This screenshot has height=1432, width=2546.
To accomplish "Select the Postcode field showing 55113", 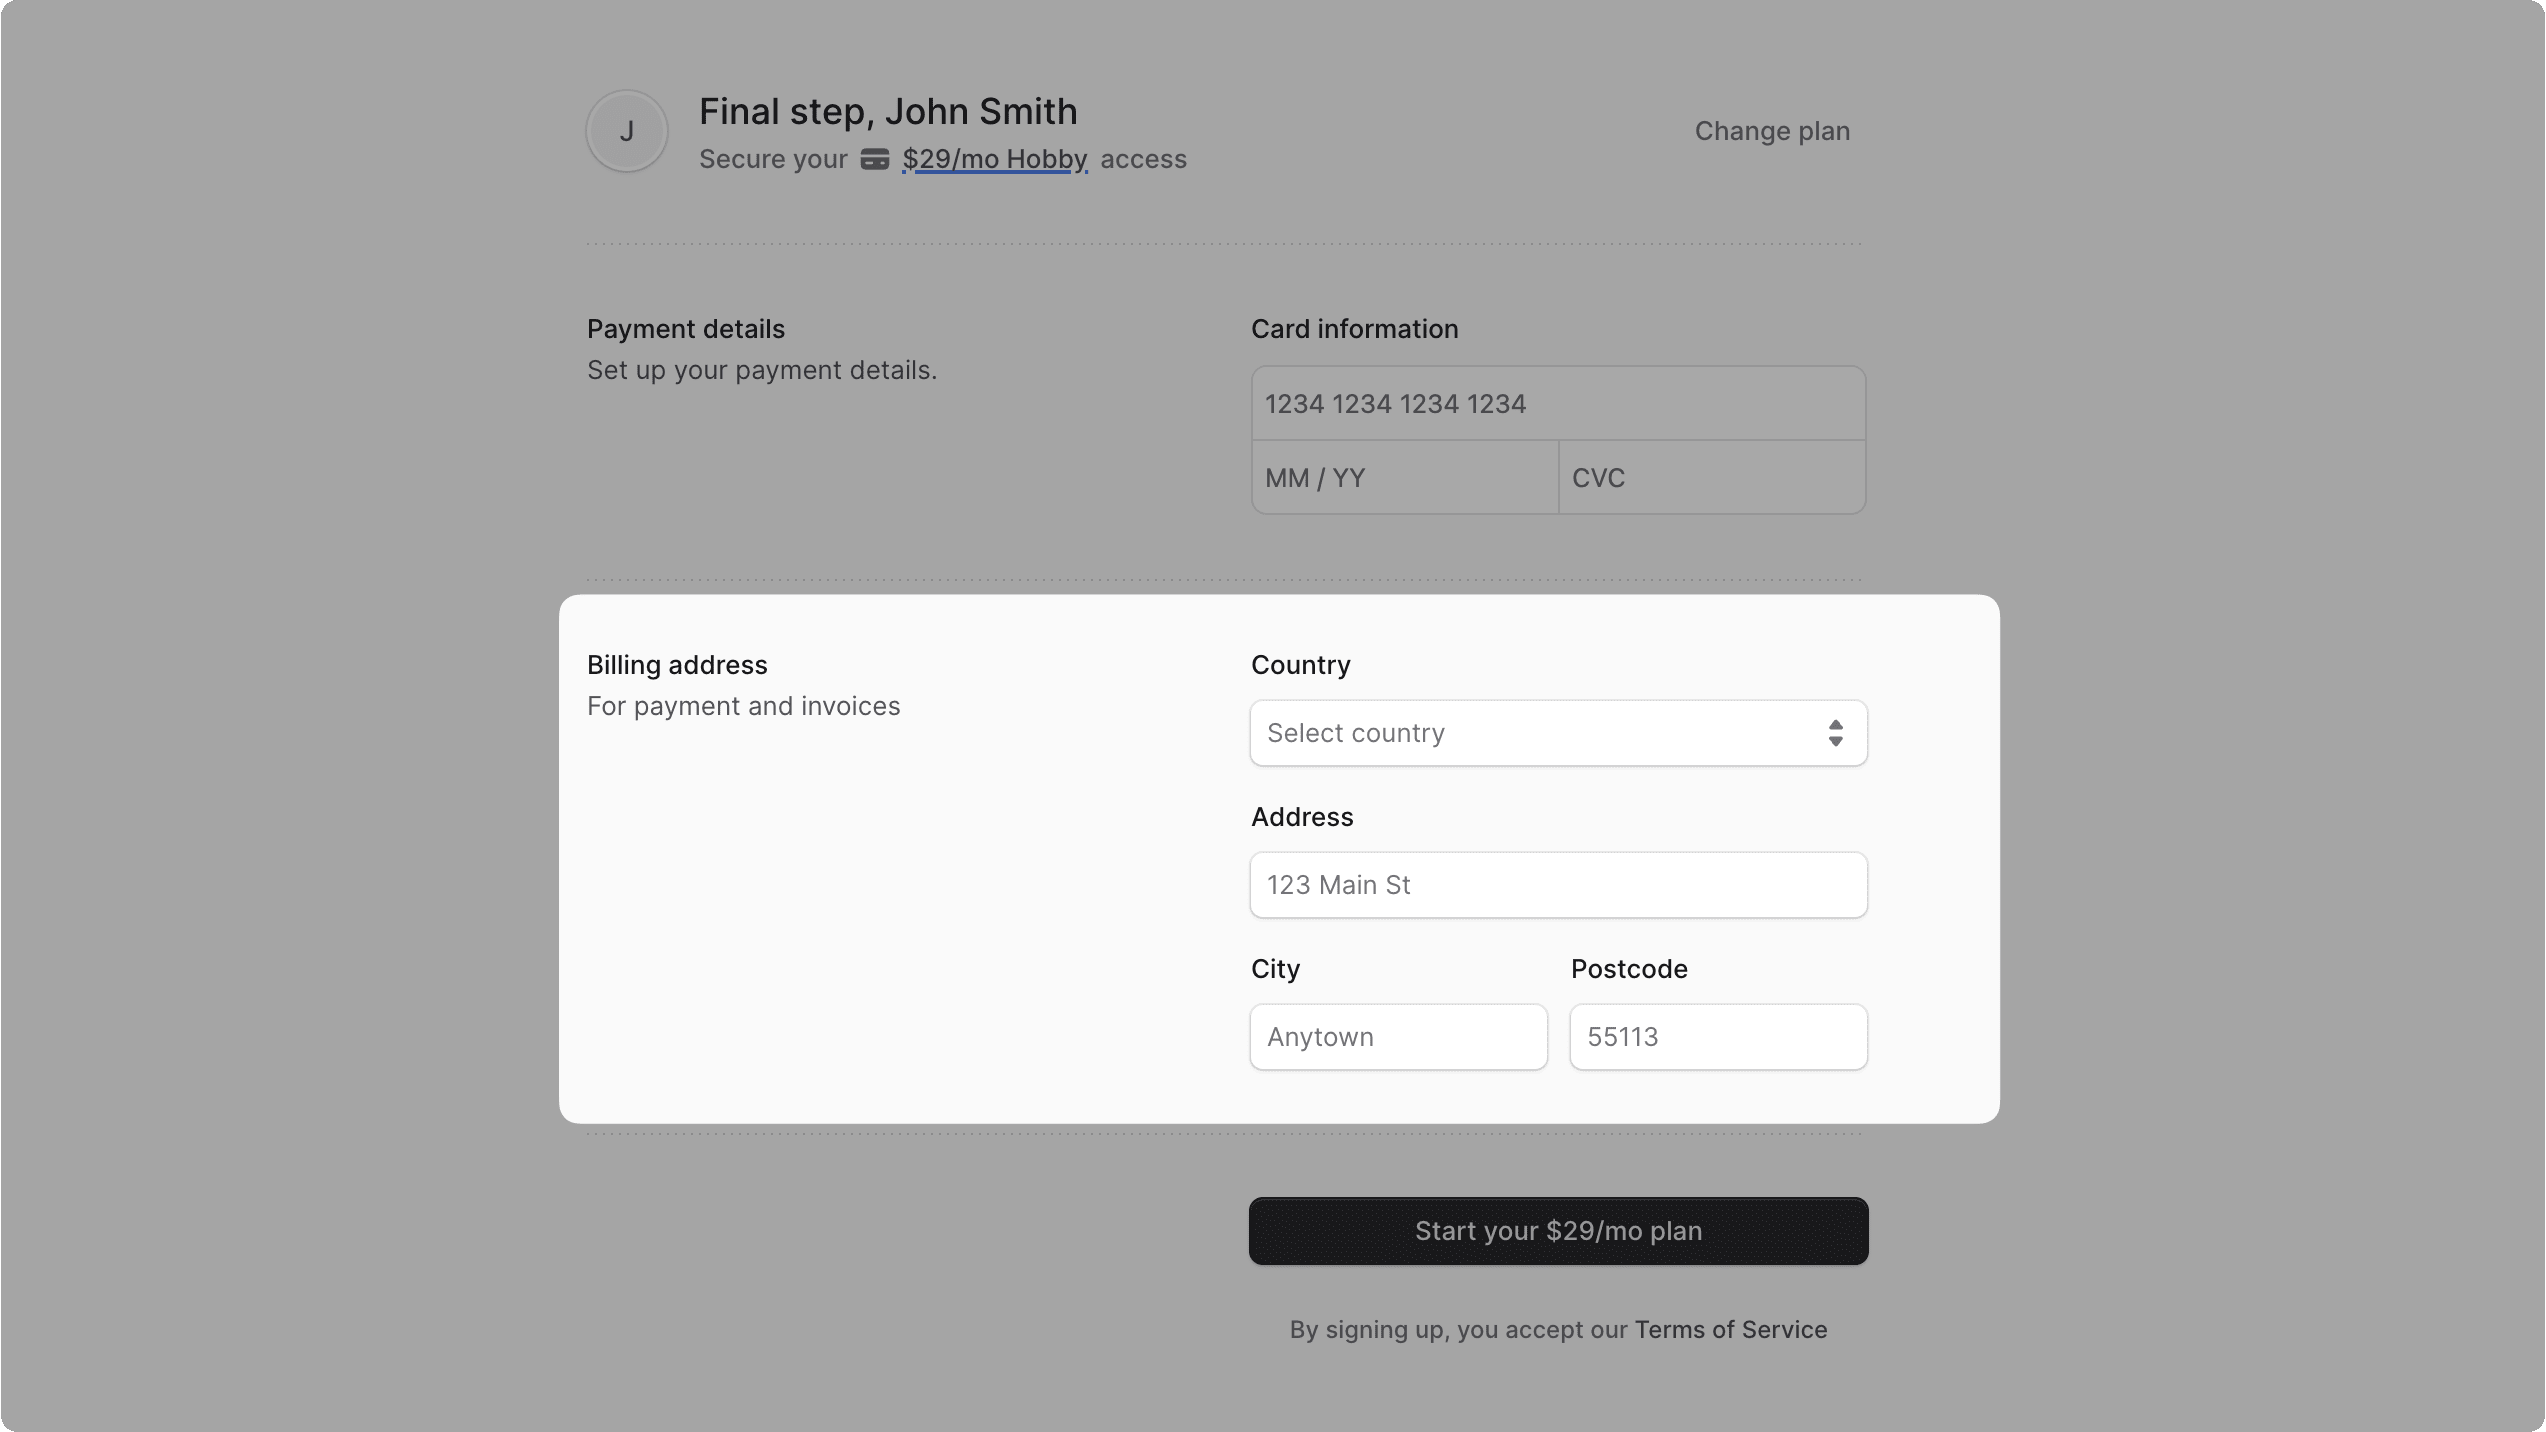I will [1716, 1037].
